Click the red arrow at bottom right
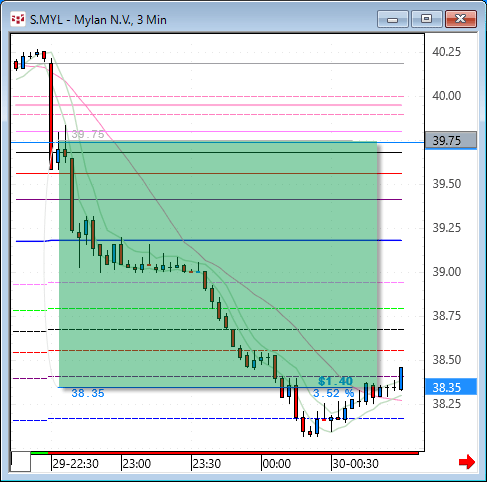 467,462
